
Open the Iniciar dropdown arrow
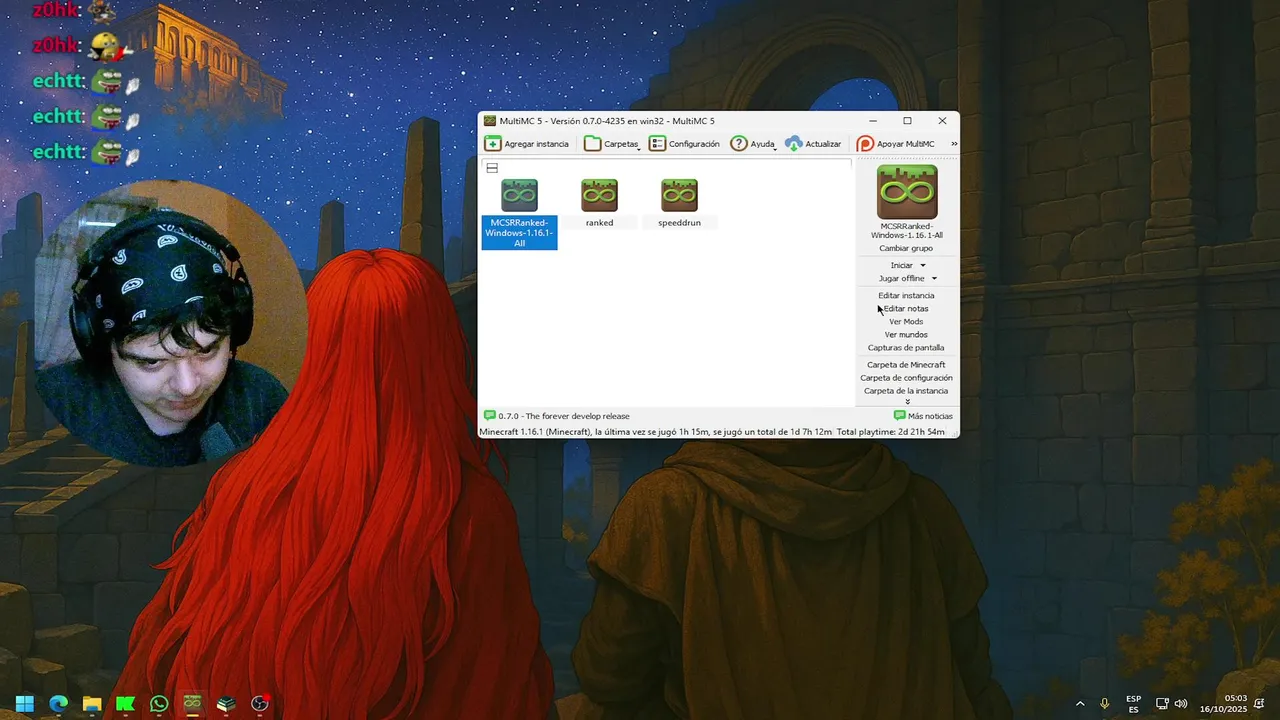tap(922, 265)
